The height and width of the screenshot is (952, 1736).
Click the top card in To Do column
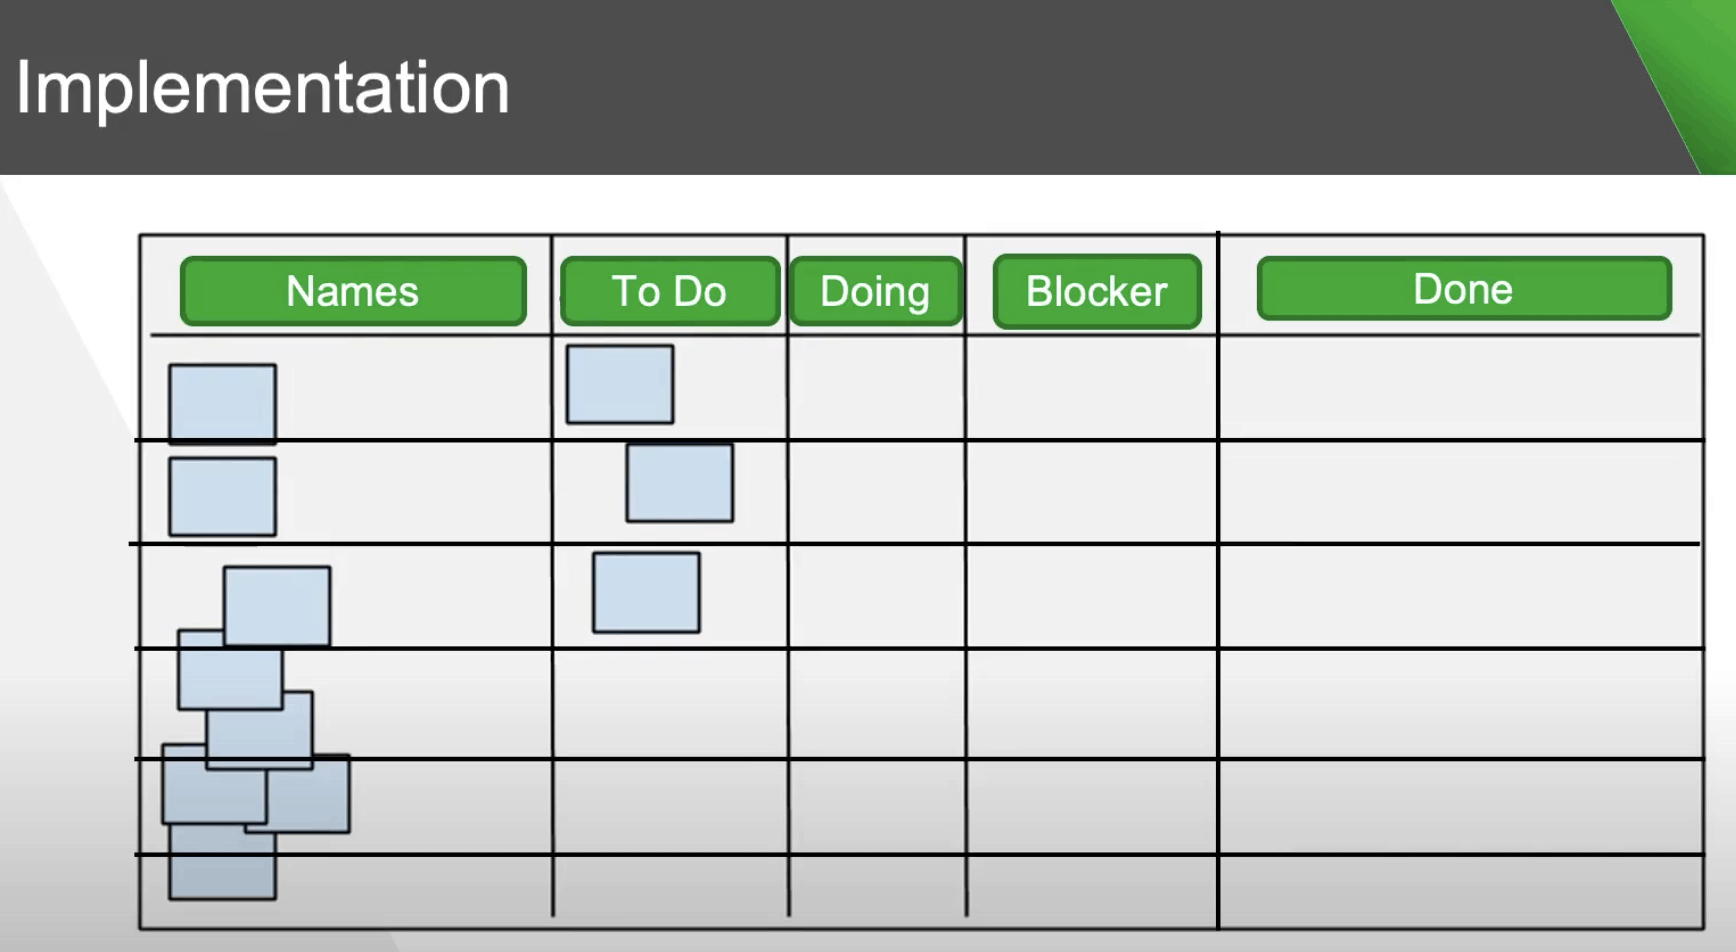[x=620, y=384]
